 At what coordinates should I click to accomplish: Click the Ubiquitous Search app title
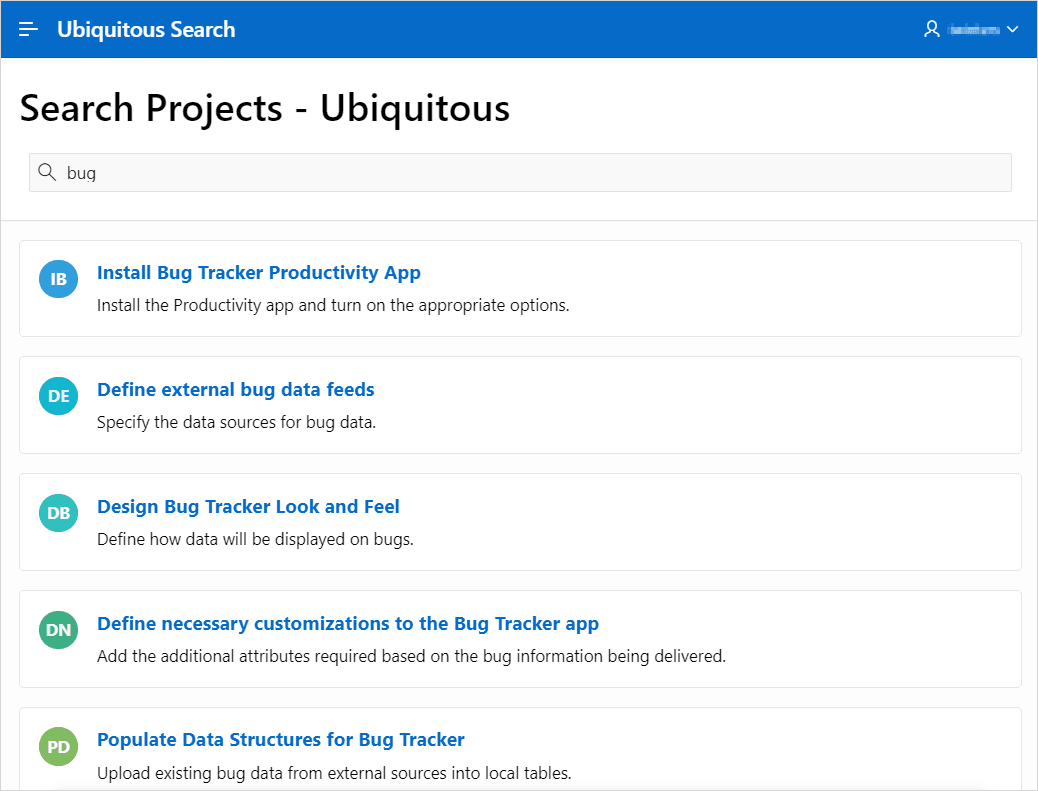[x=146, y=29]
